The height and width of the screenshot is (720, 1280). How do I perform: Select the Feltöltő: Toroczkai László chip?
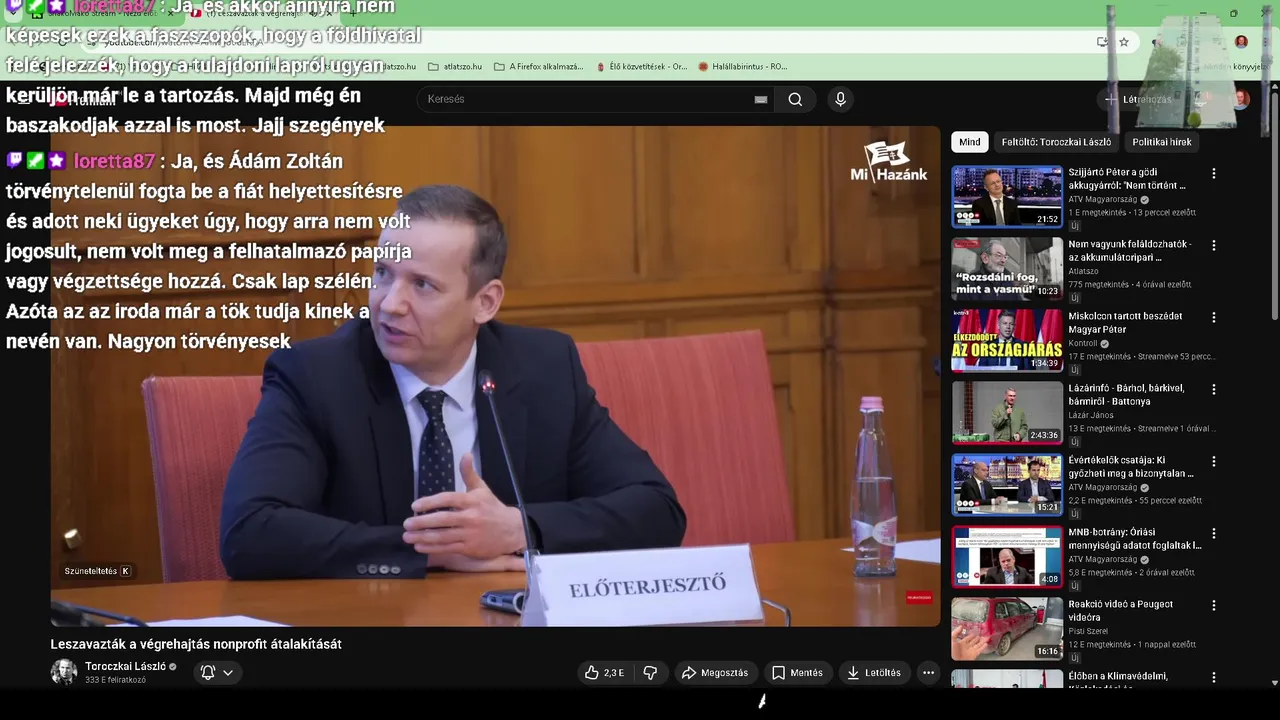[1056, 142]
